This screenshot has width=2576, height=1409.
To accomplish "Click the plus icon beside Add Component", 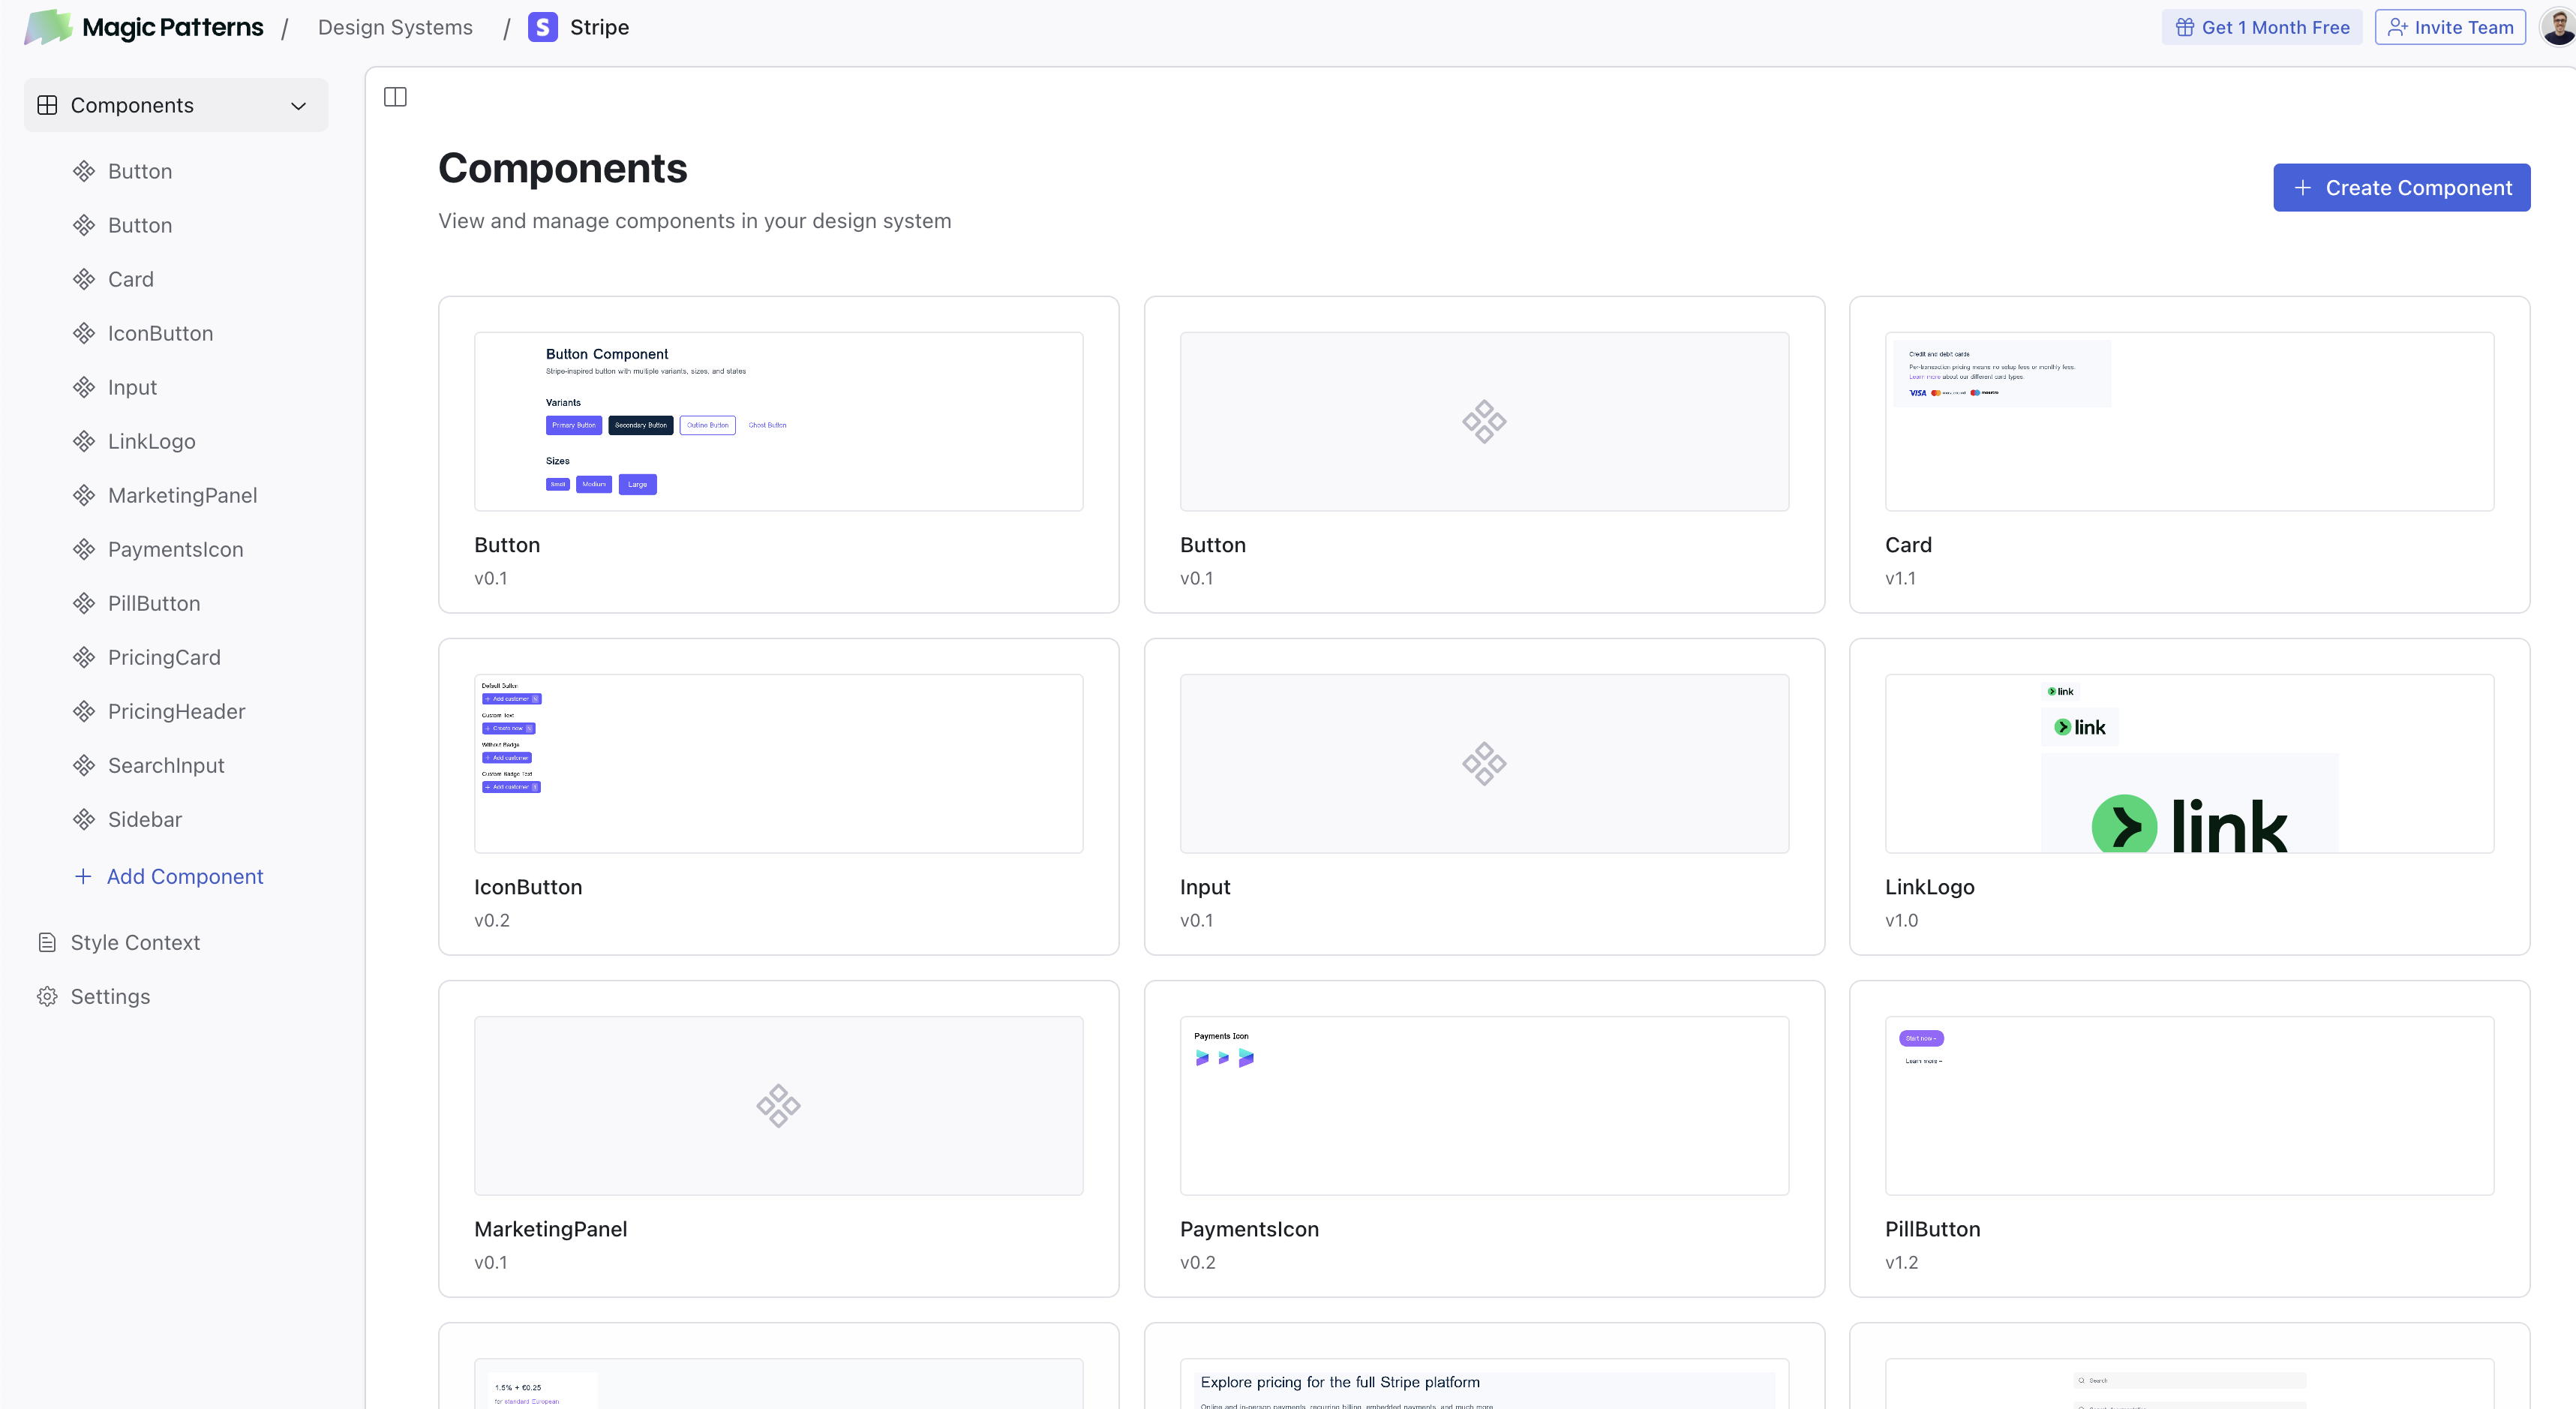I will coord(82,876).
